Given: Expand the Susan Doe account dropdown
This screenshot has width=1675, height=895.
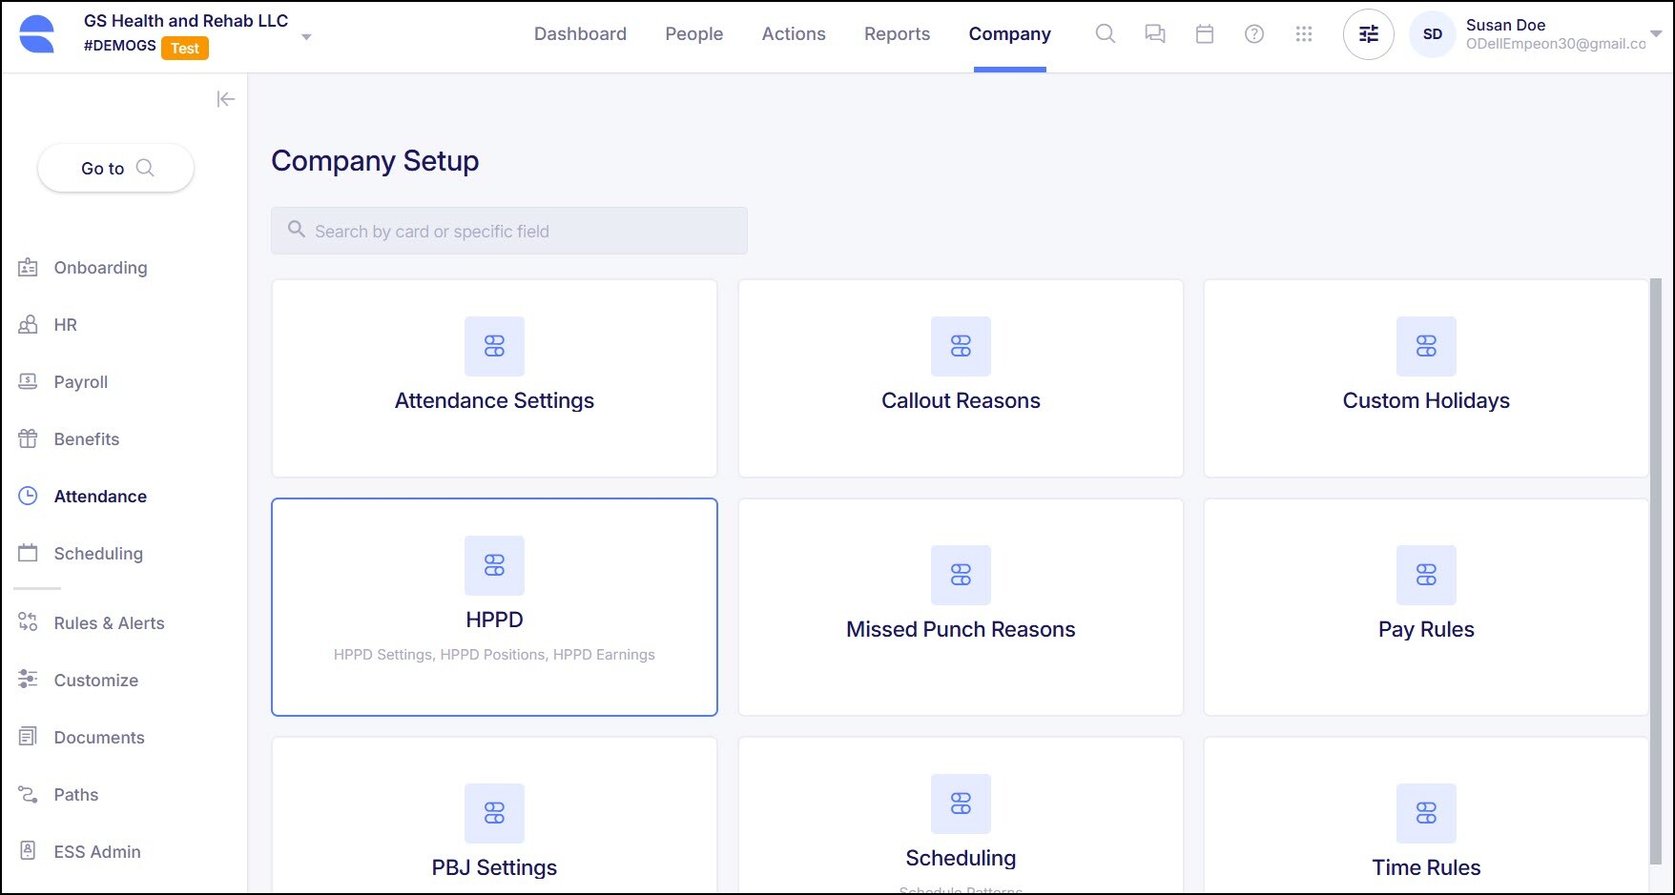Looking at the screenshot, I should click(1655, 34).
